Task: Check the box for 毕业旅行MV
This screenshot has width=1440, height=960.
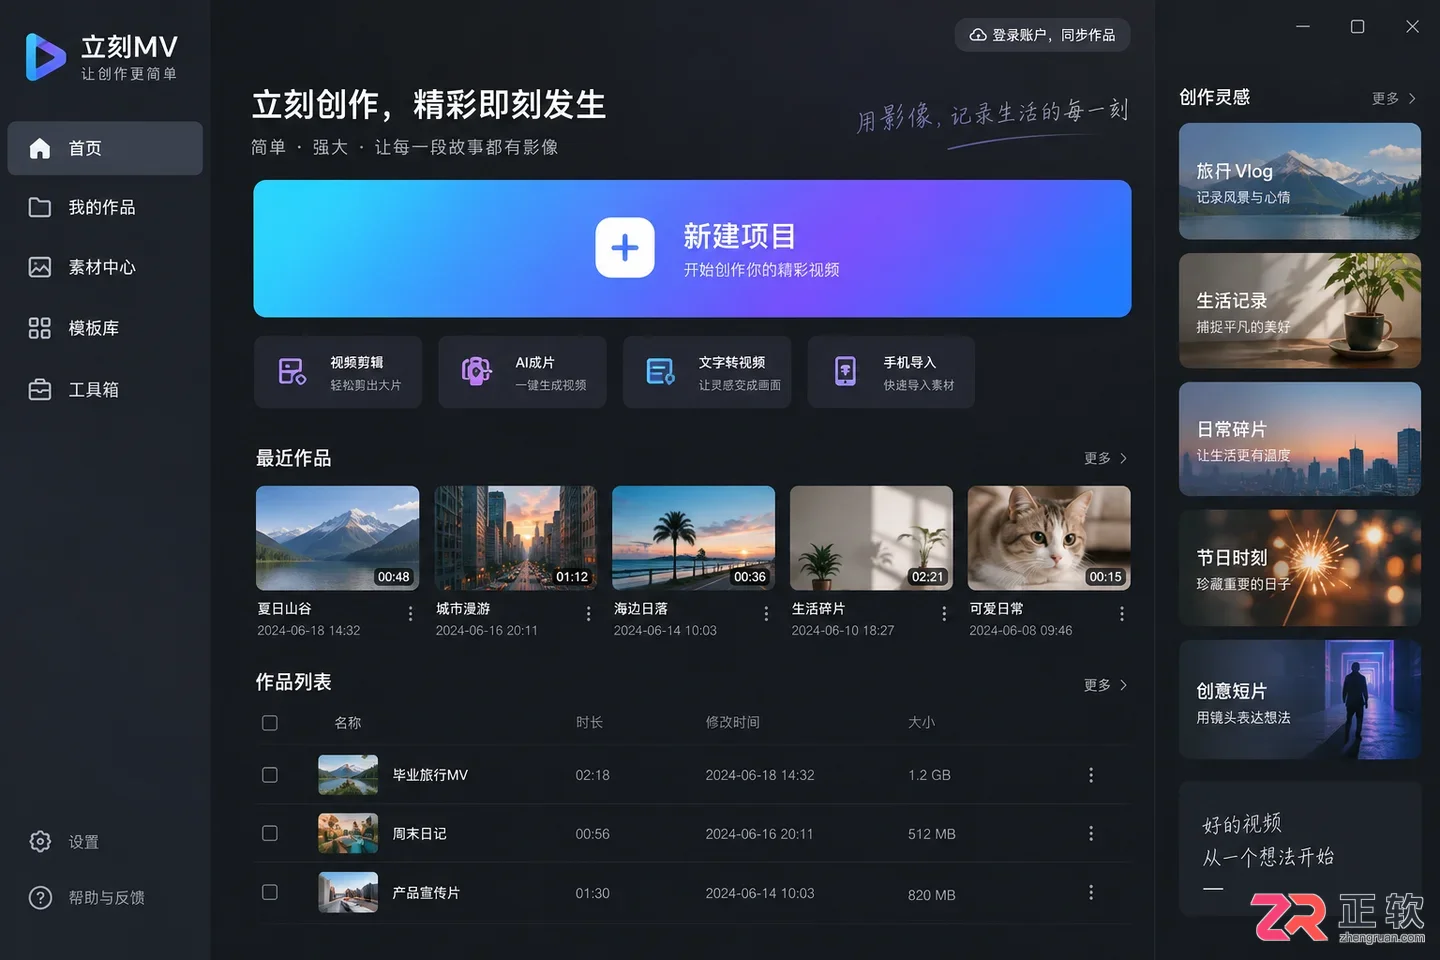Action: [270, 775]
